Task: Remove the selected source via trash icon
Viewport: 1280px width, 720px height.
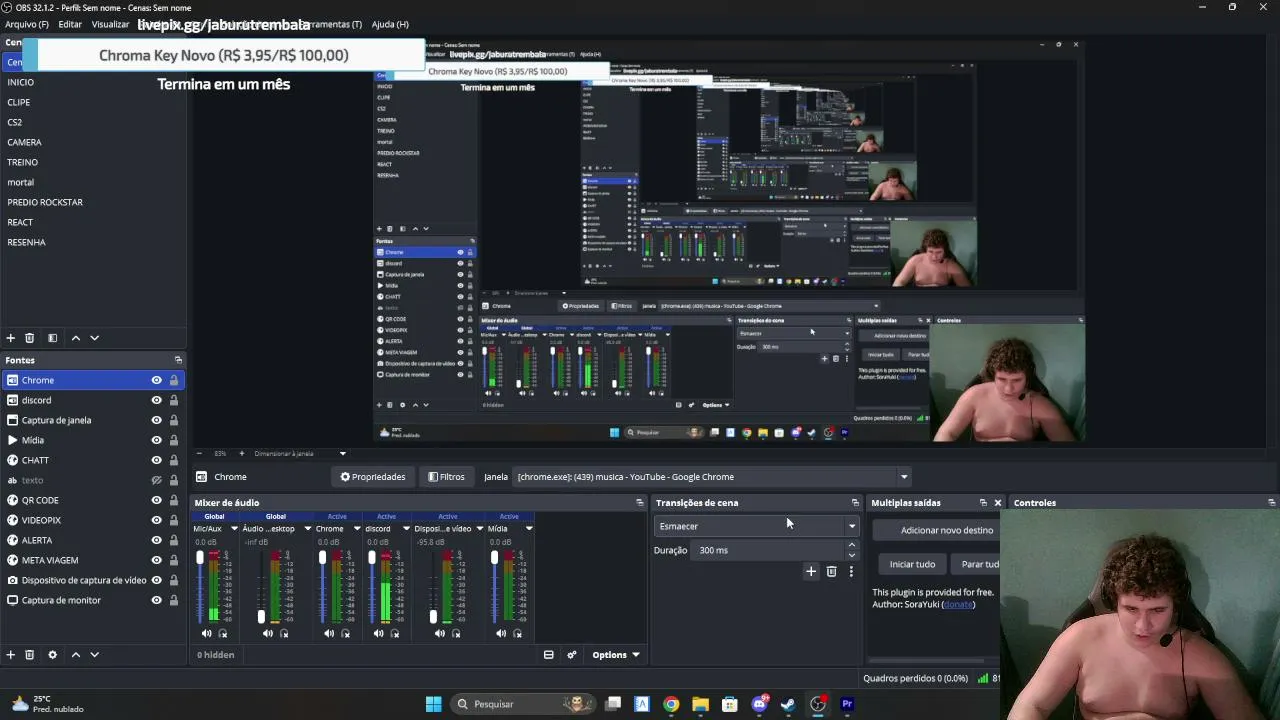Action: click(x=30, y=655)
